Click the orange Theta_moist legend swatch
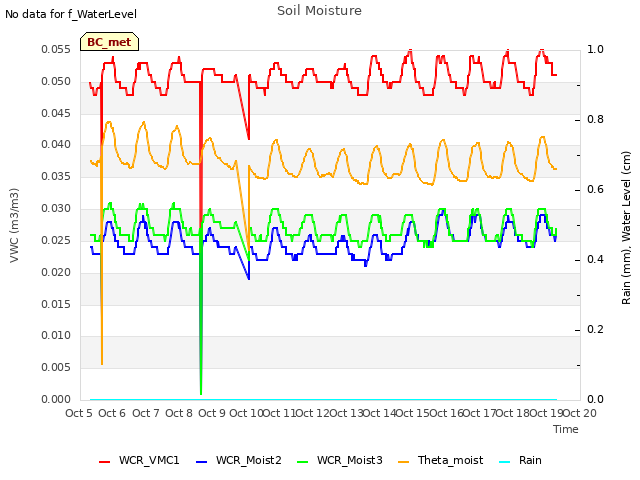The width and height of the screenshot is (640, 480). tap(403, 462)
